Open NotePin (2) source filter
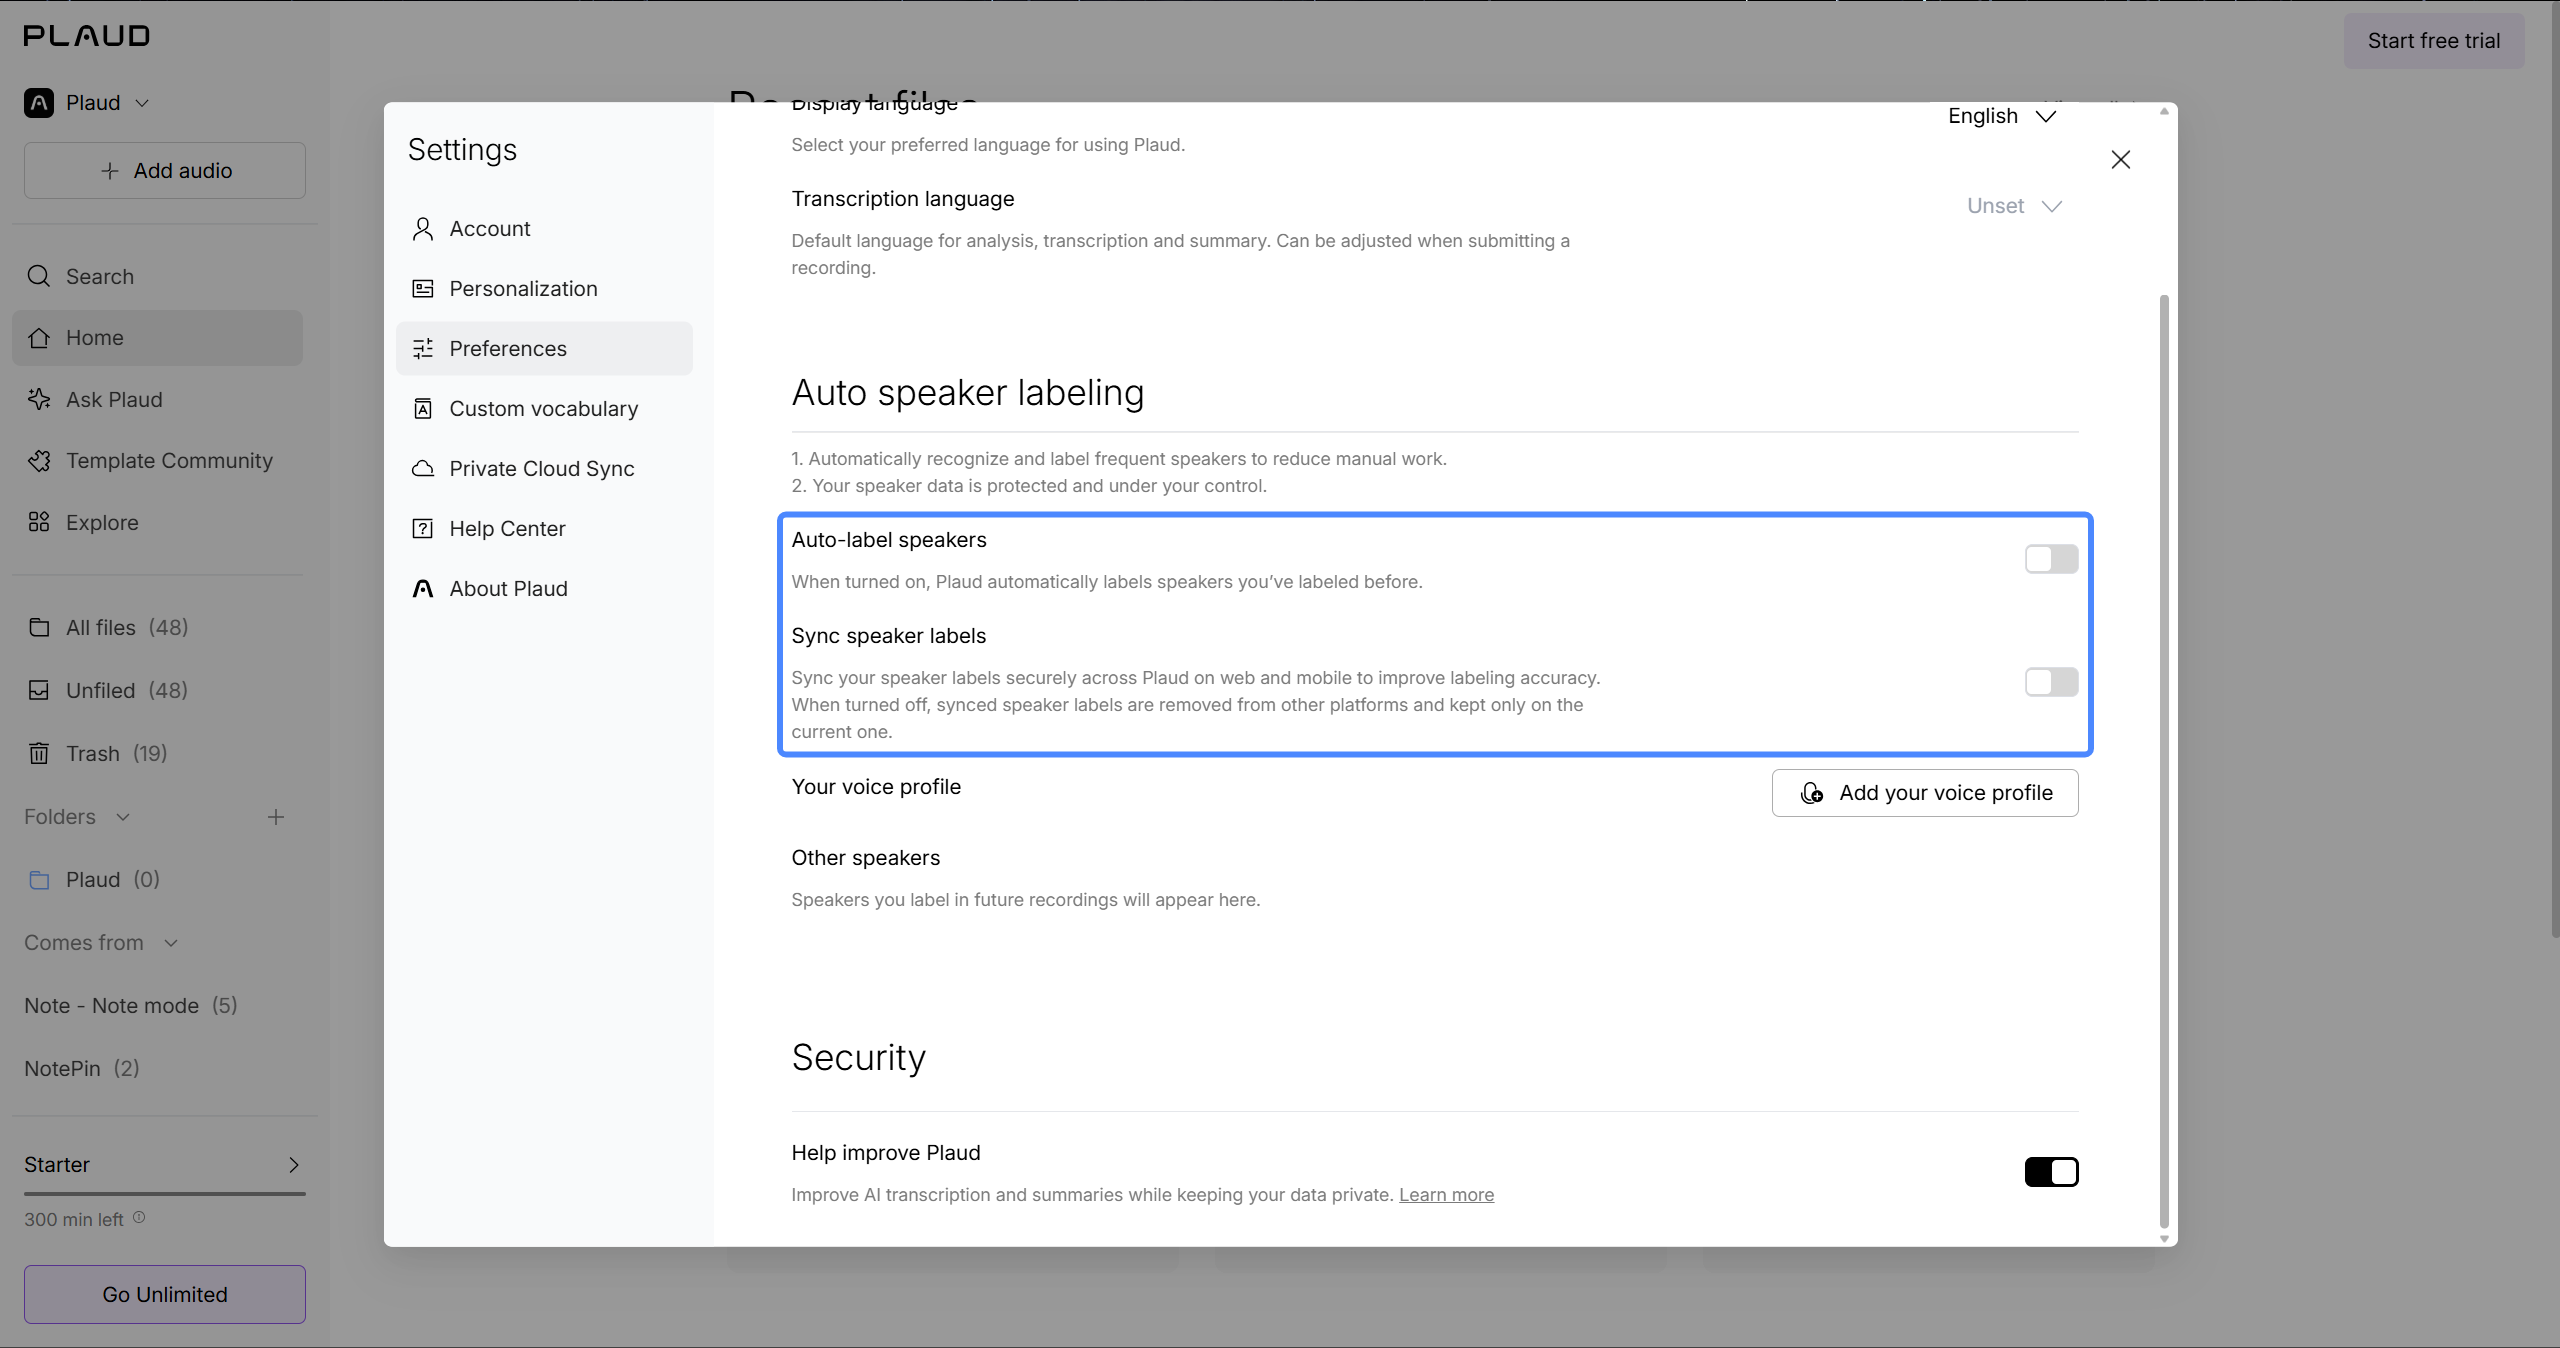The width and height of the screenshot is (2560, 1348). point(82,1069)
